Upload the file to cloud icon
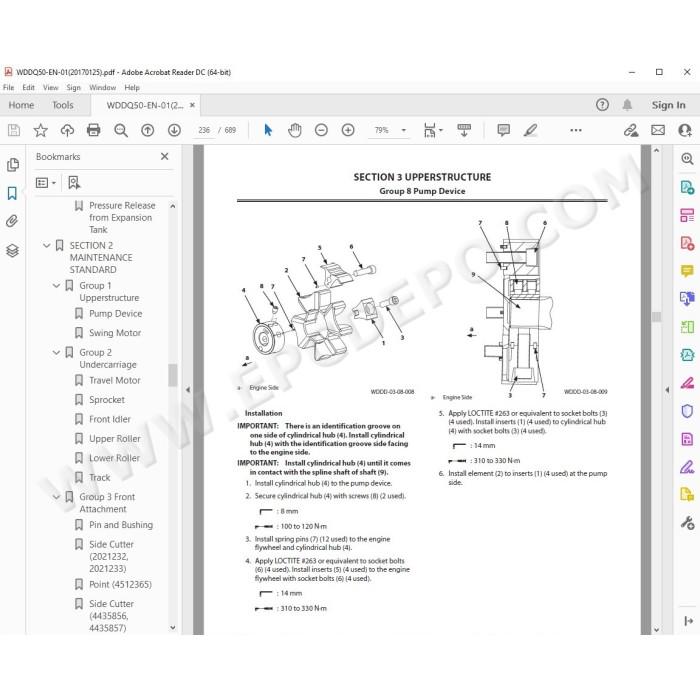This screenshot has width=700, height=700. 67,130
